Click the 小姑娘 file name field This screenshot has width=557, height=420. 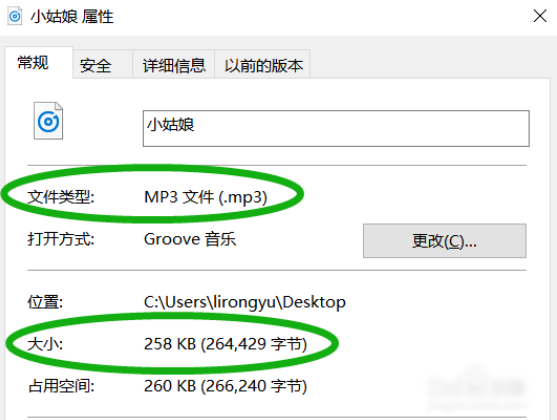tap(336, 128)
